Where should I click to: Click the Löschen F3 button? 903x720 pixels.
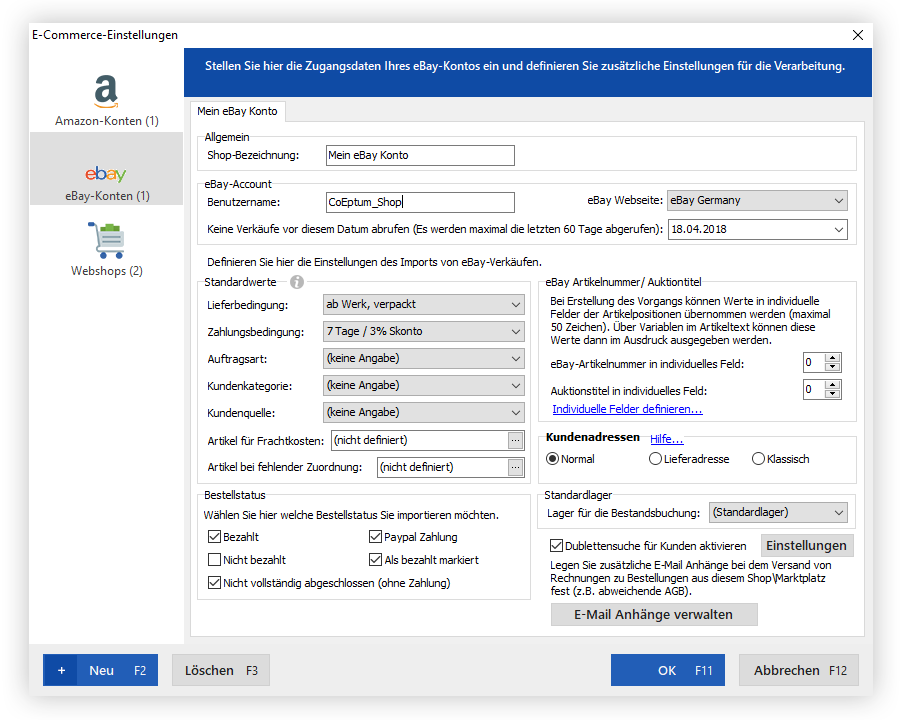(x=221, y=670)
